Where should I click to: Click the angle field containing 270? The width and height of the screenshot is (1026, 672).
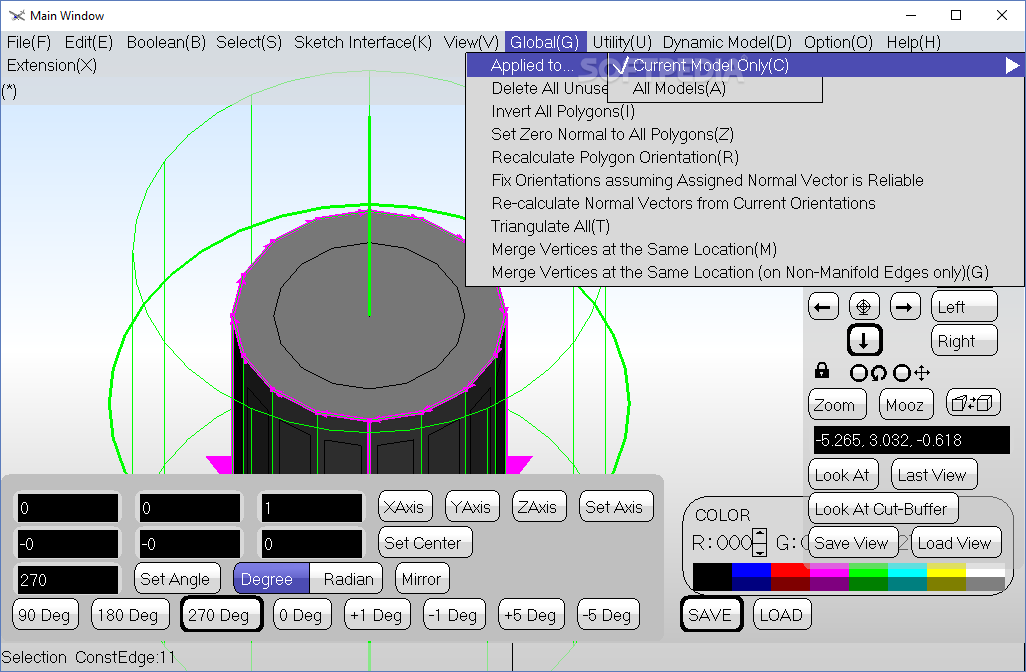(x=67, y=580)
